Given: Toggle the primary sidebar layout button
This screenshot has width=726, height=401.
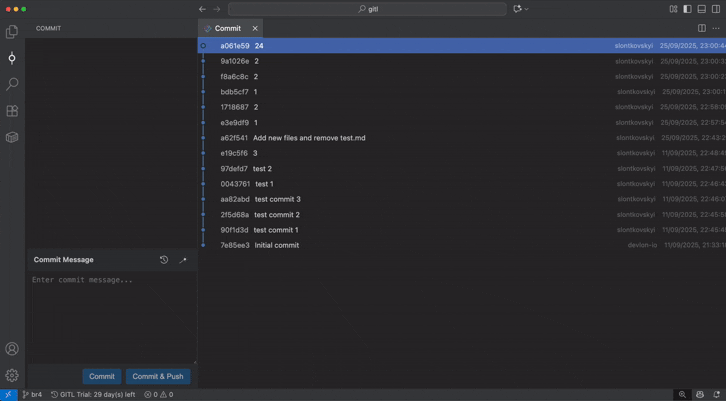Looking at the screenshot, I should 687,9.
